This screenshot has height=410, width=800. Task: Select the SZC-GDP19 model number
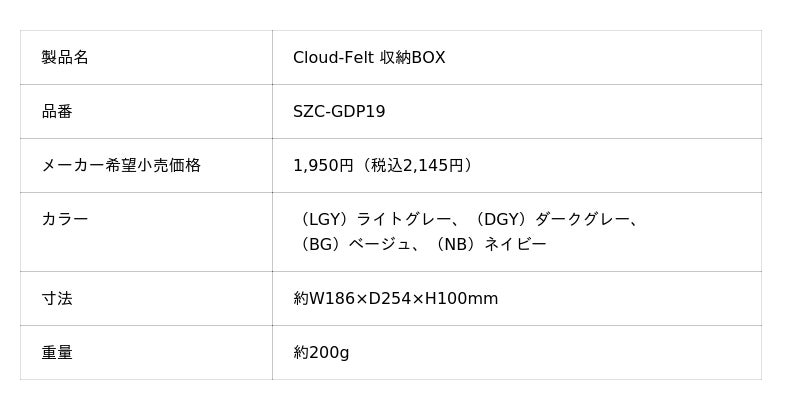[x=339, y=112]
